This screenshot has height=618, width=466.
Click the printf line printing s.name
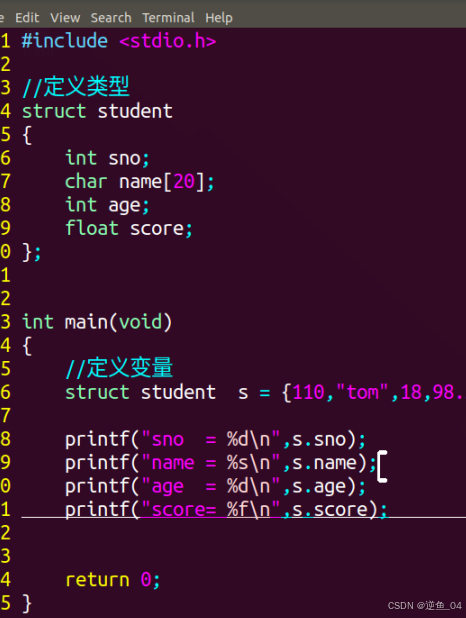click(221, 463)
